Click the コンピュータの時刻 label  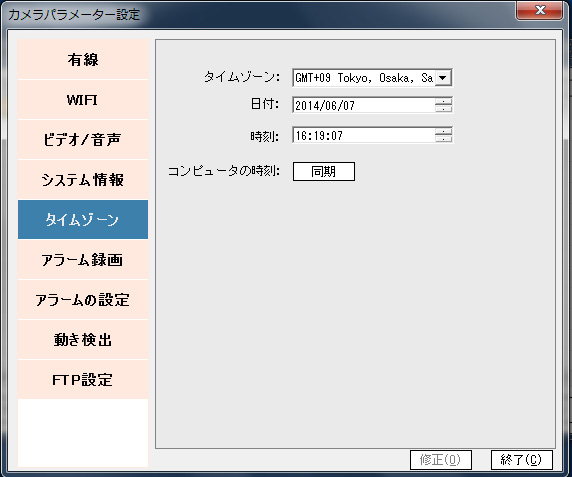(x=223, y=171)
